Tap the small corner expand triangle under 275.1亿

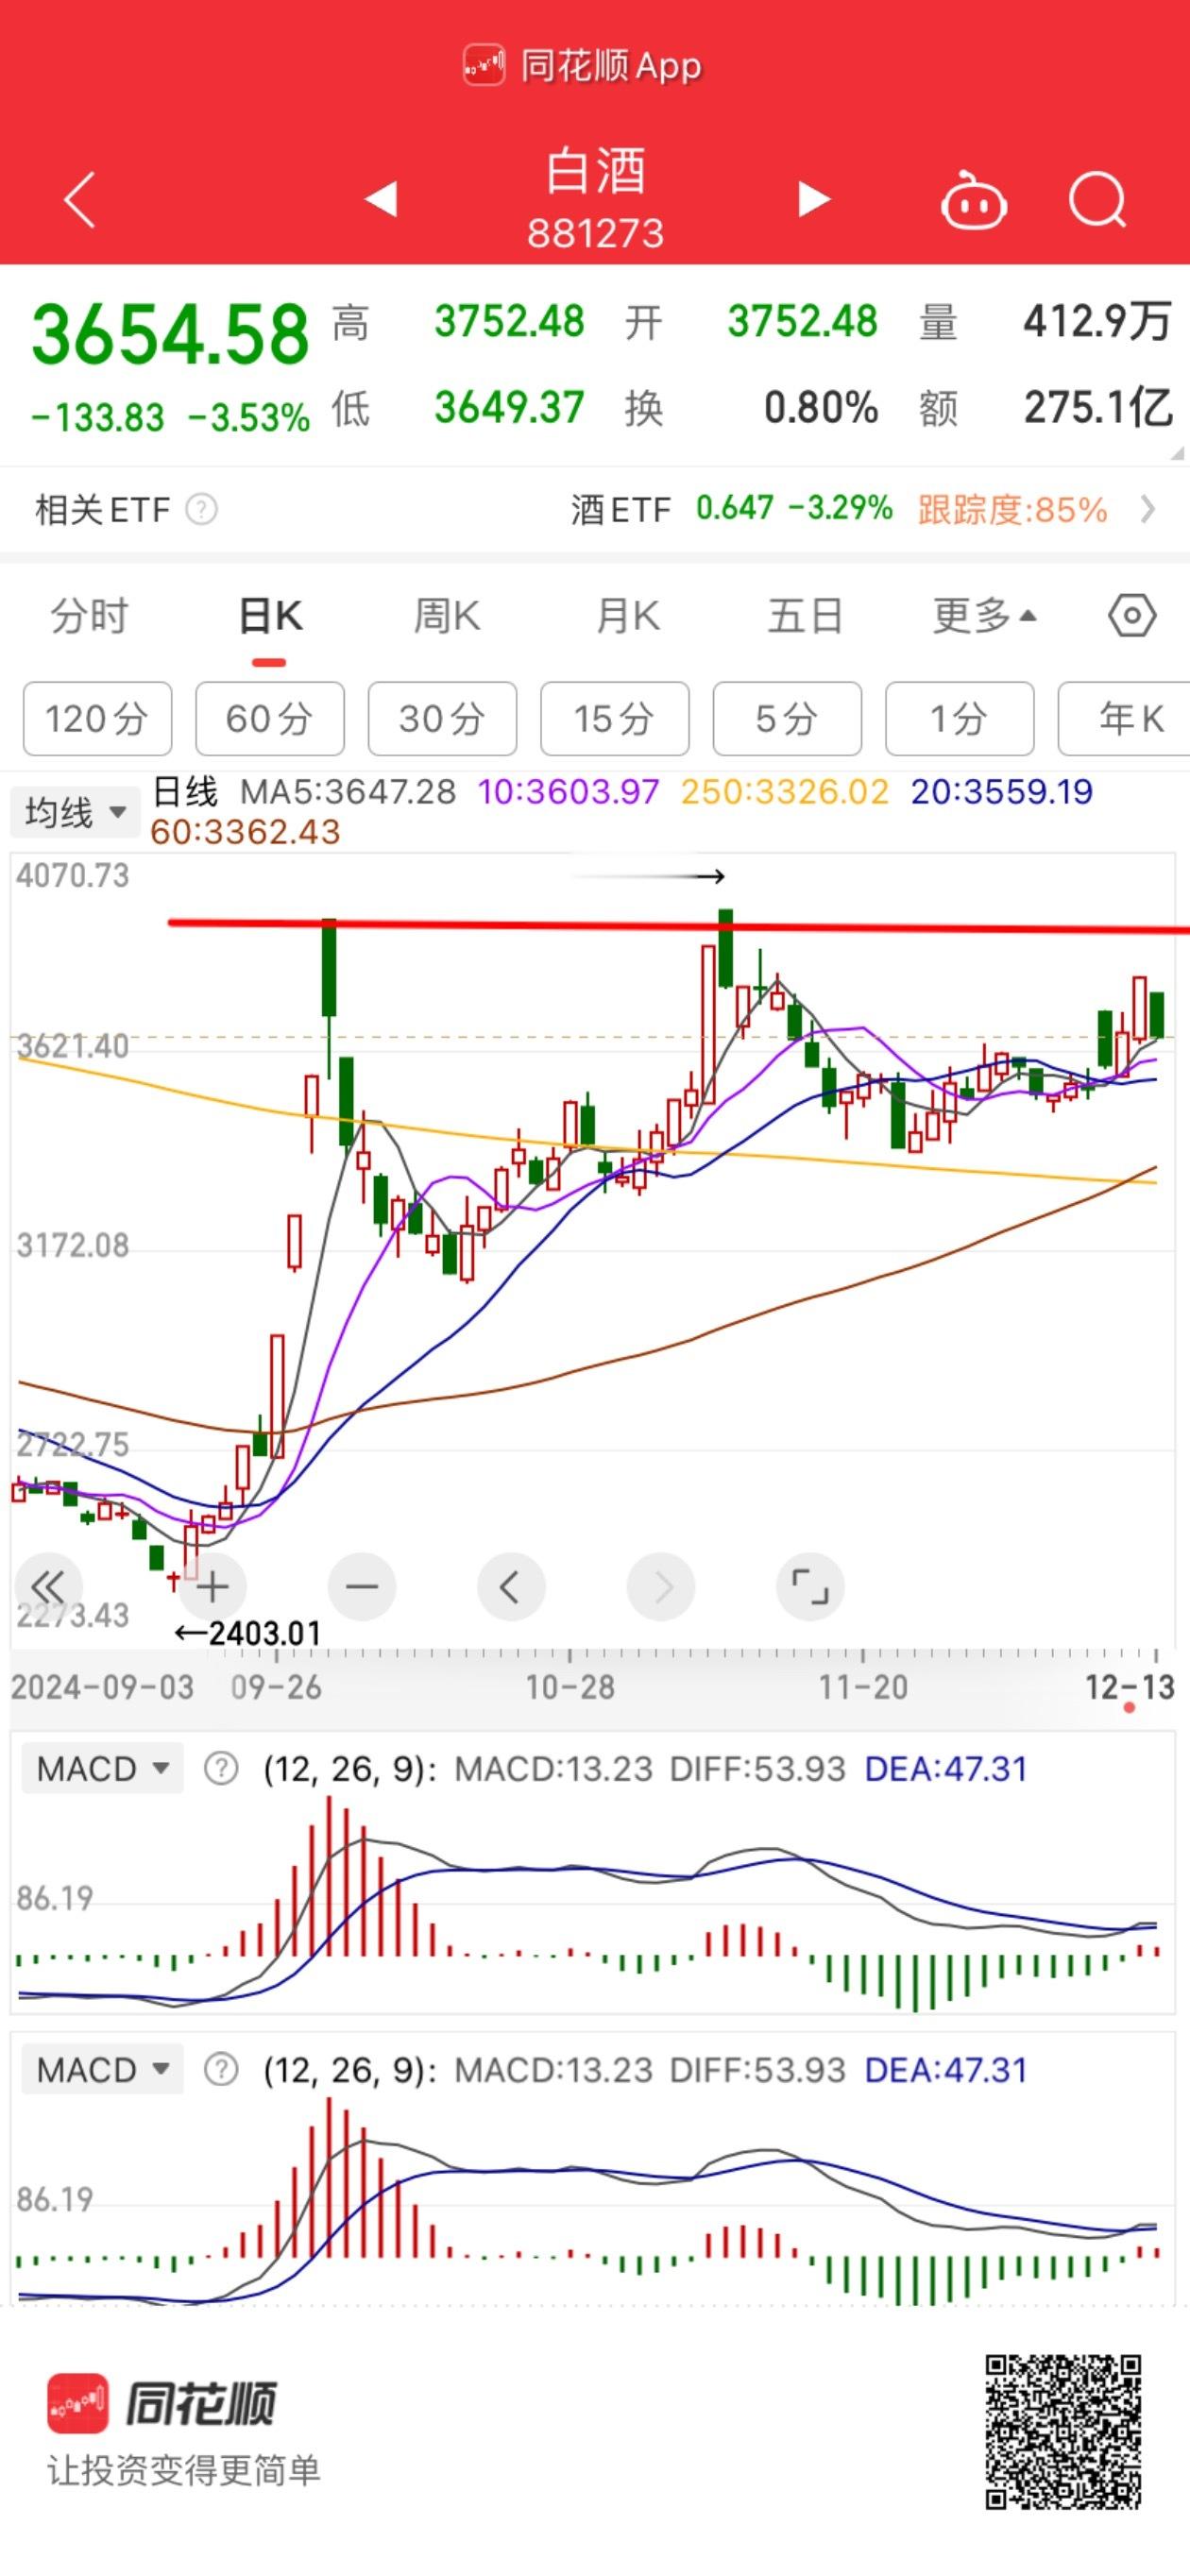[1176, 452]
